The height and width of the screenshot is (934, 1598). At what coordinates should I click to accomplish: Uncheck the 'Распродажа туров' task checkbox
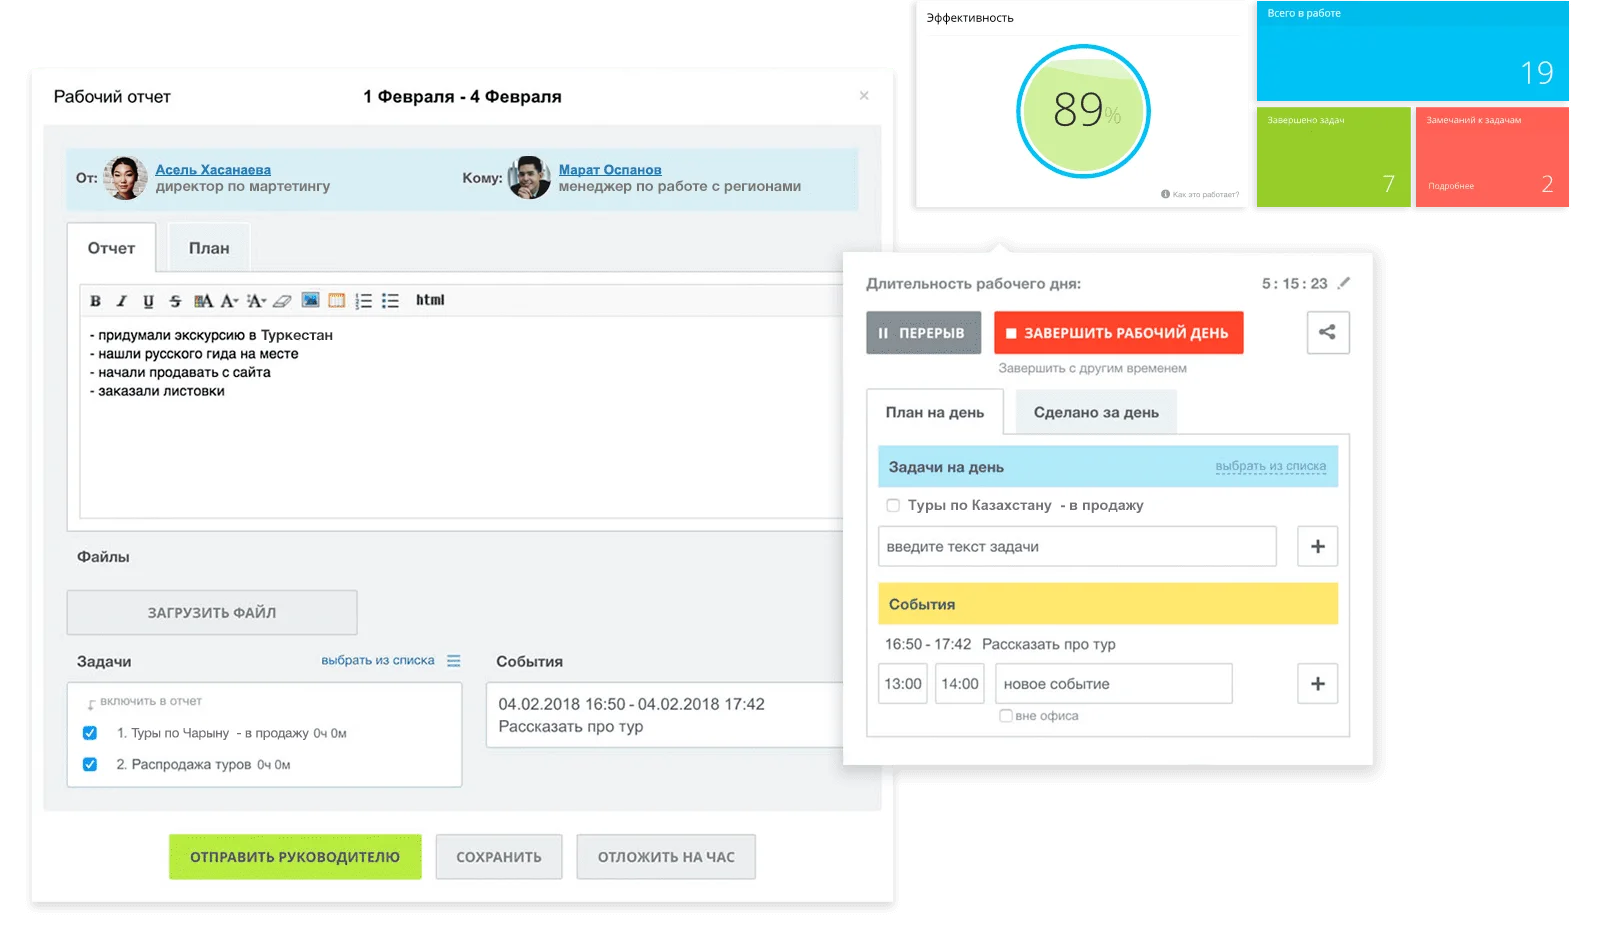click(x=90, y=765)
